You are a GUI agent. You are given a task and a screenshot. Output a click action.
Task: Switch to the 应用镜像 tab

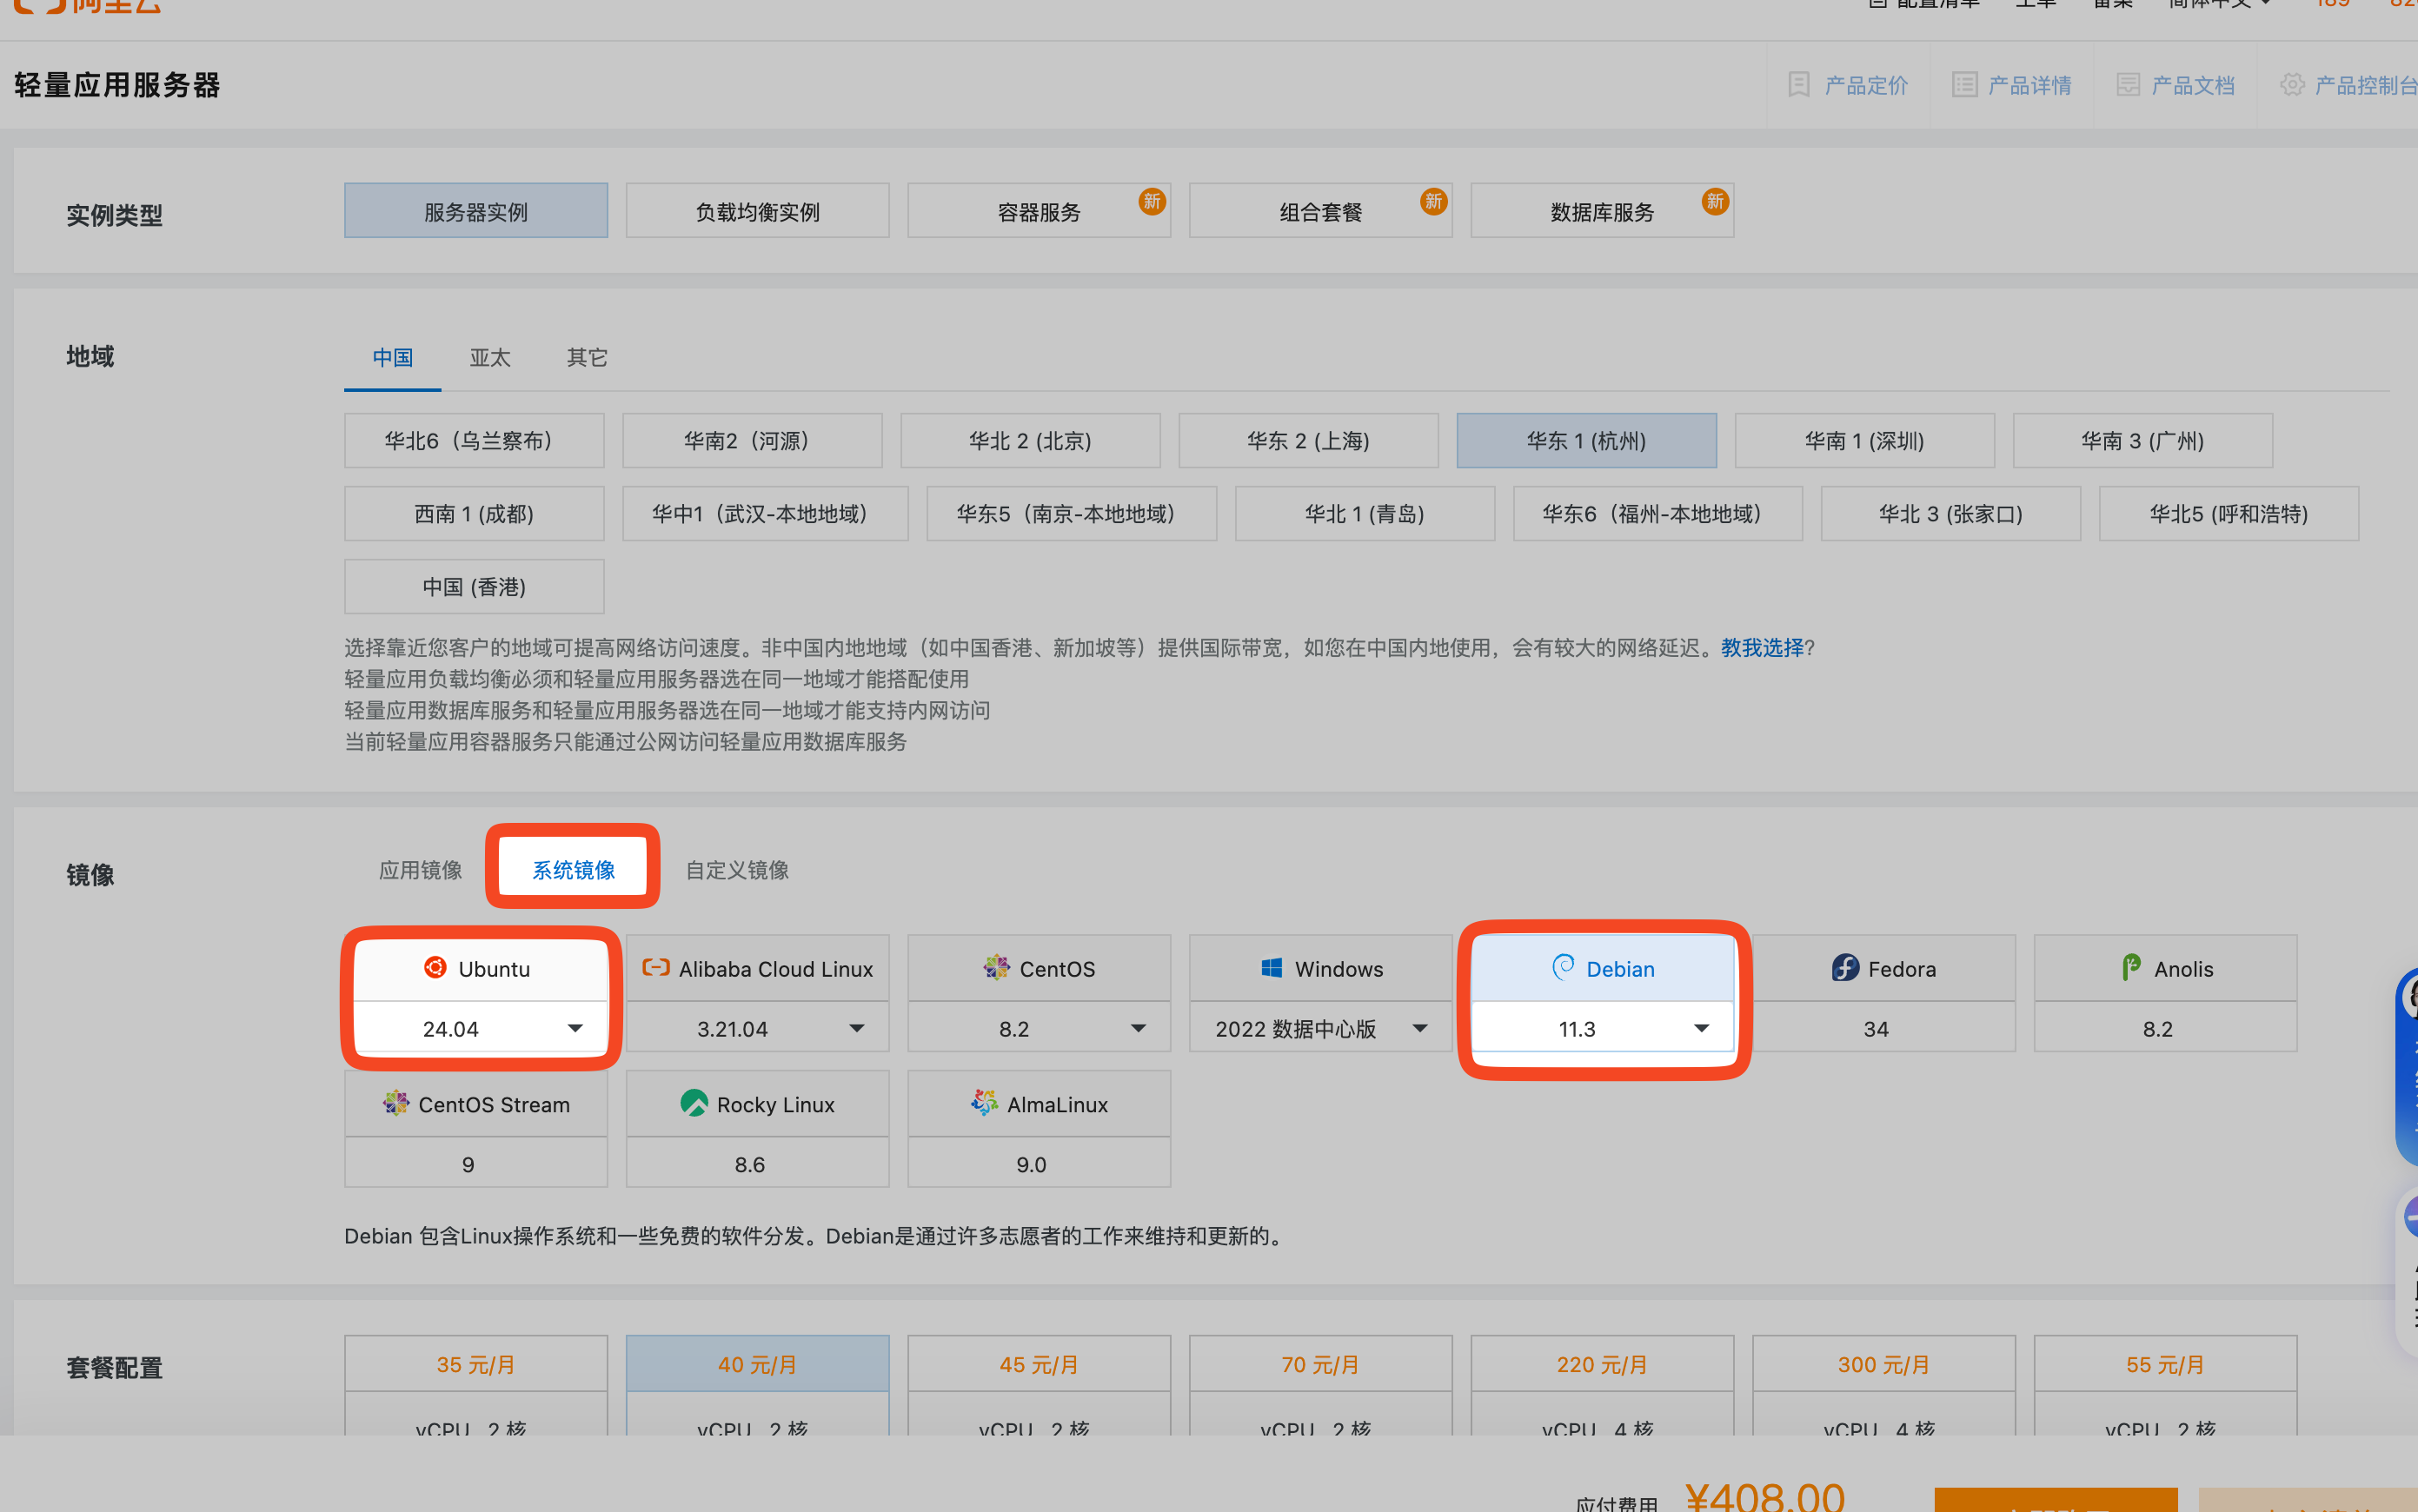(x=420, y=869)
